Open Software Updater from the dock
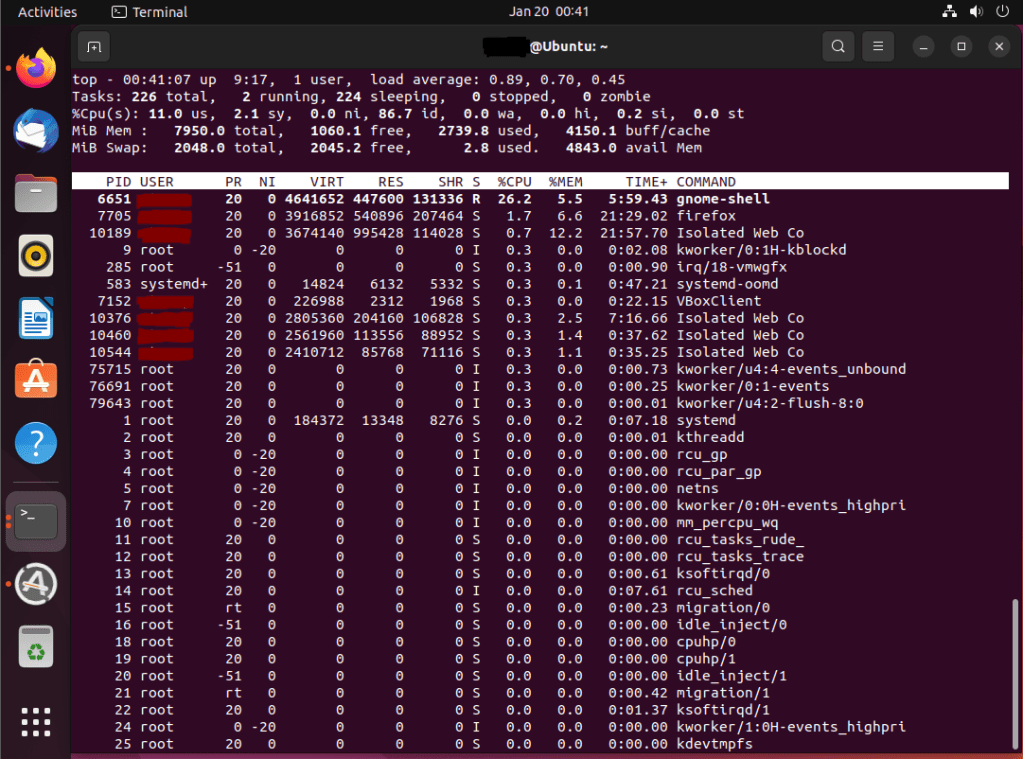Screen dimensions: 1023x759 [36, 584]
